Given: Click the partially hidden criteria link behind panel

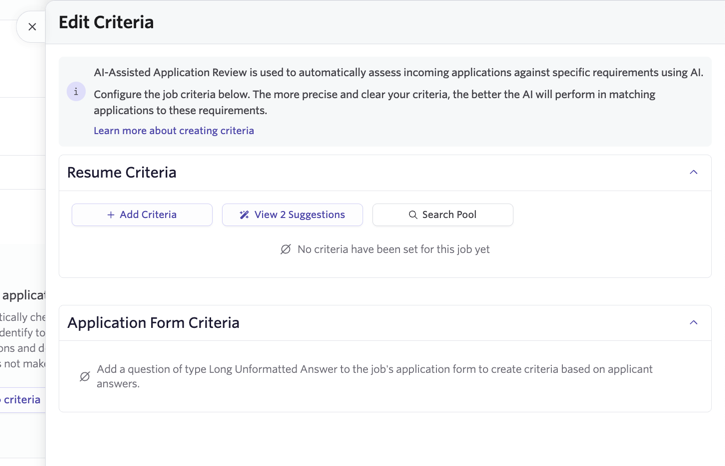Looking at the screenshot, I should point(21,400).
